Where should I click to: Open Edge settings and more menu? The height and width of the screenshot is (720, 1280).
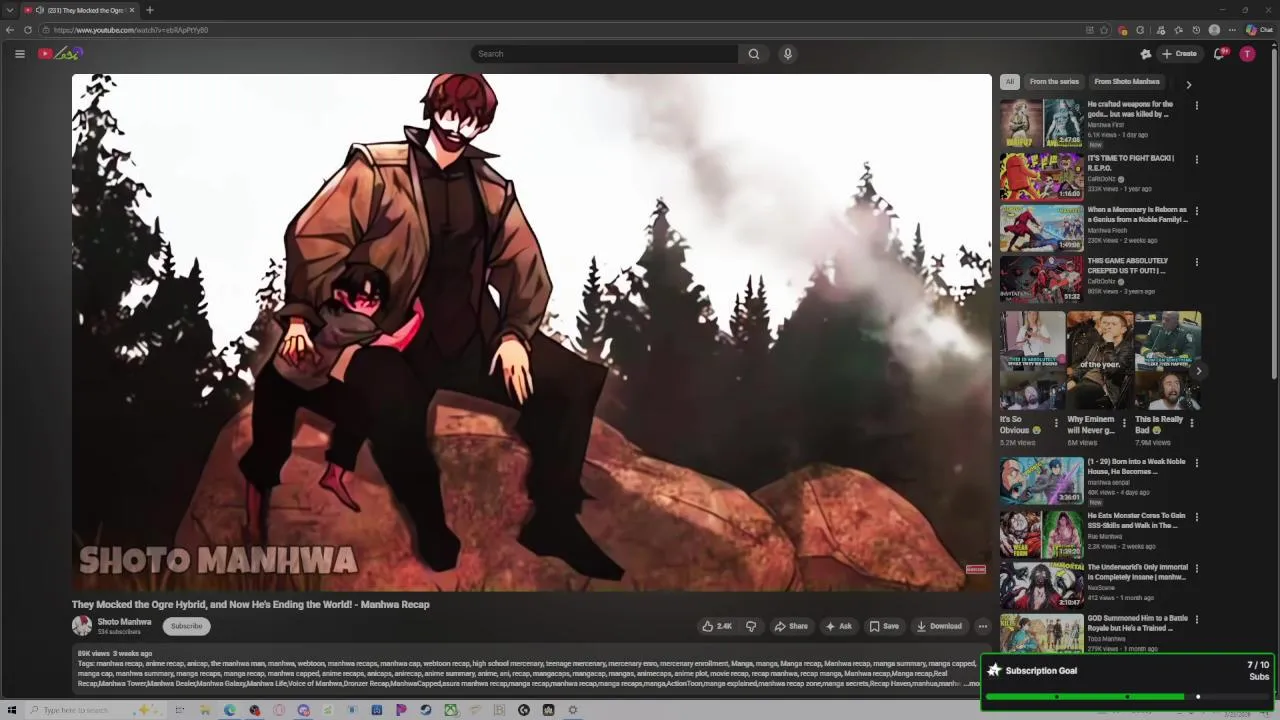click(1232, 30)
